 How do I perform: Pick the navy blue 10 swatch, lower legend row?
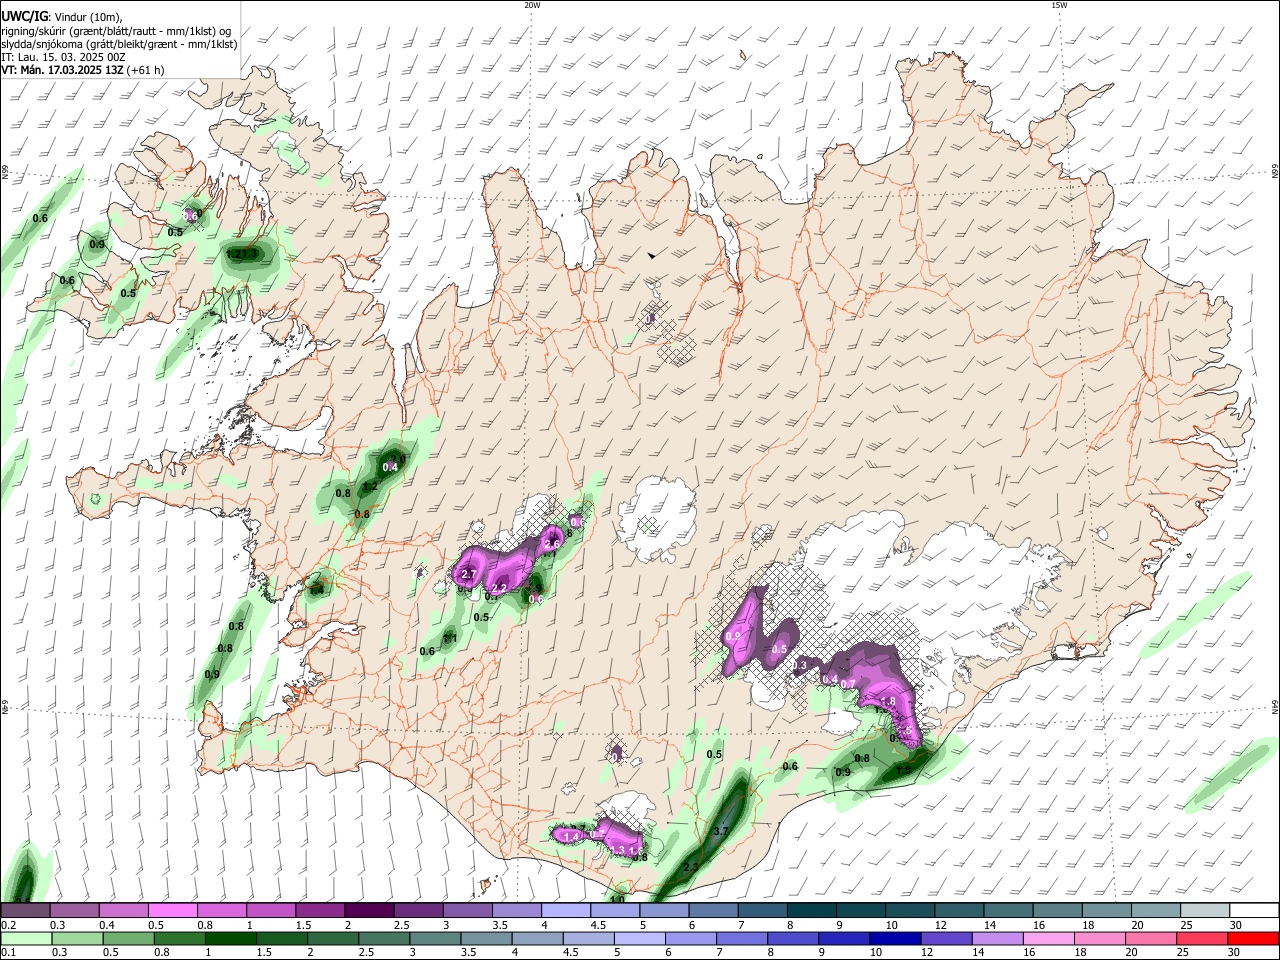897,938
